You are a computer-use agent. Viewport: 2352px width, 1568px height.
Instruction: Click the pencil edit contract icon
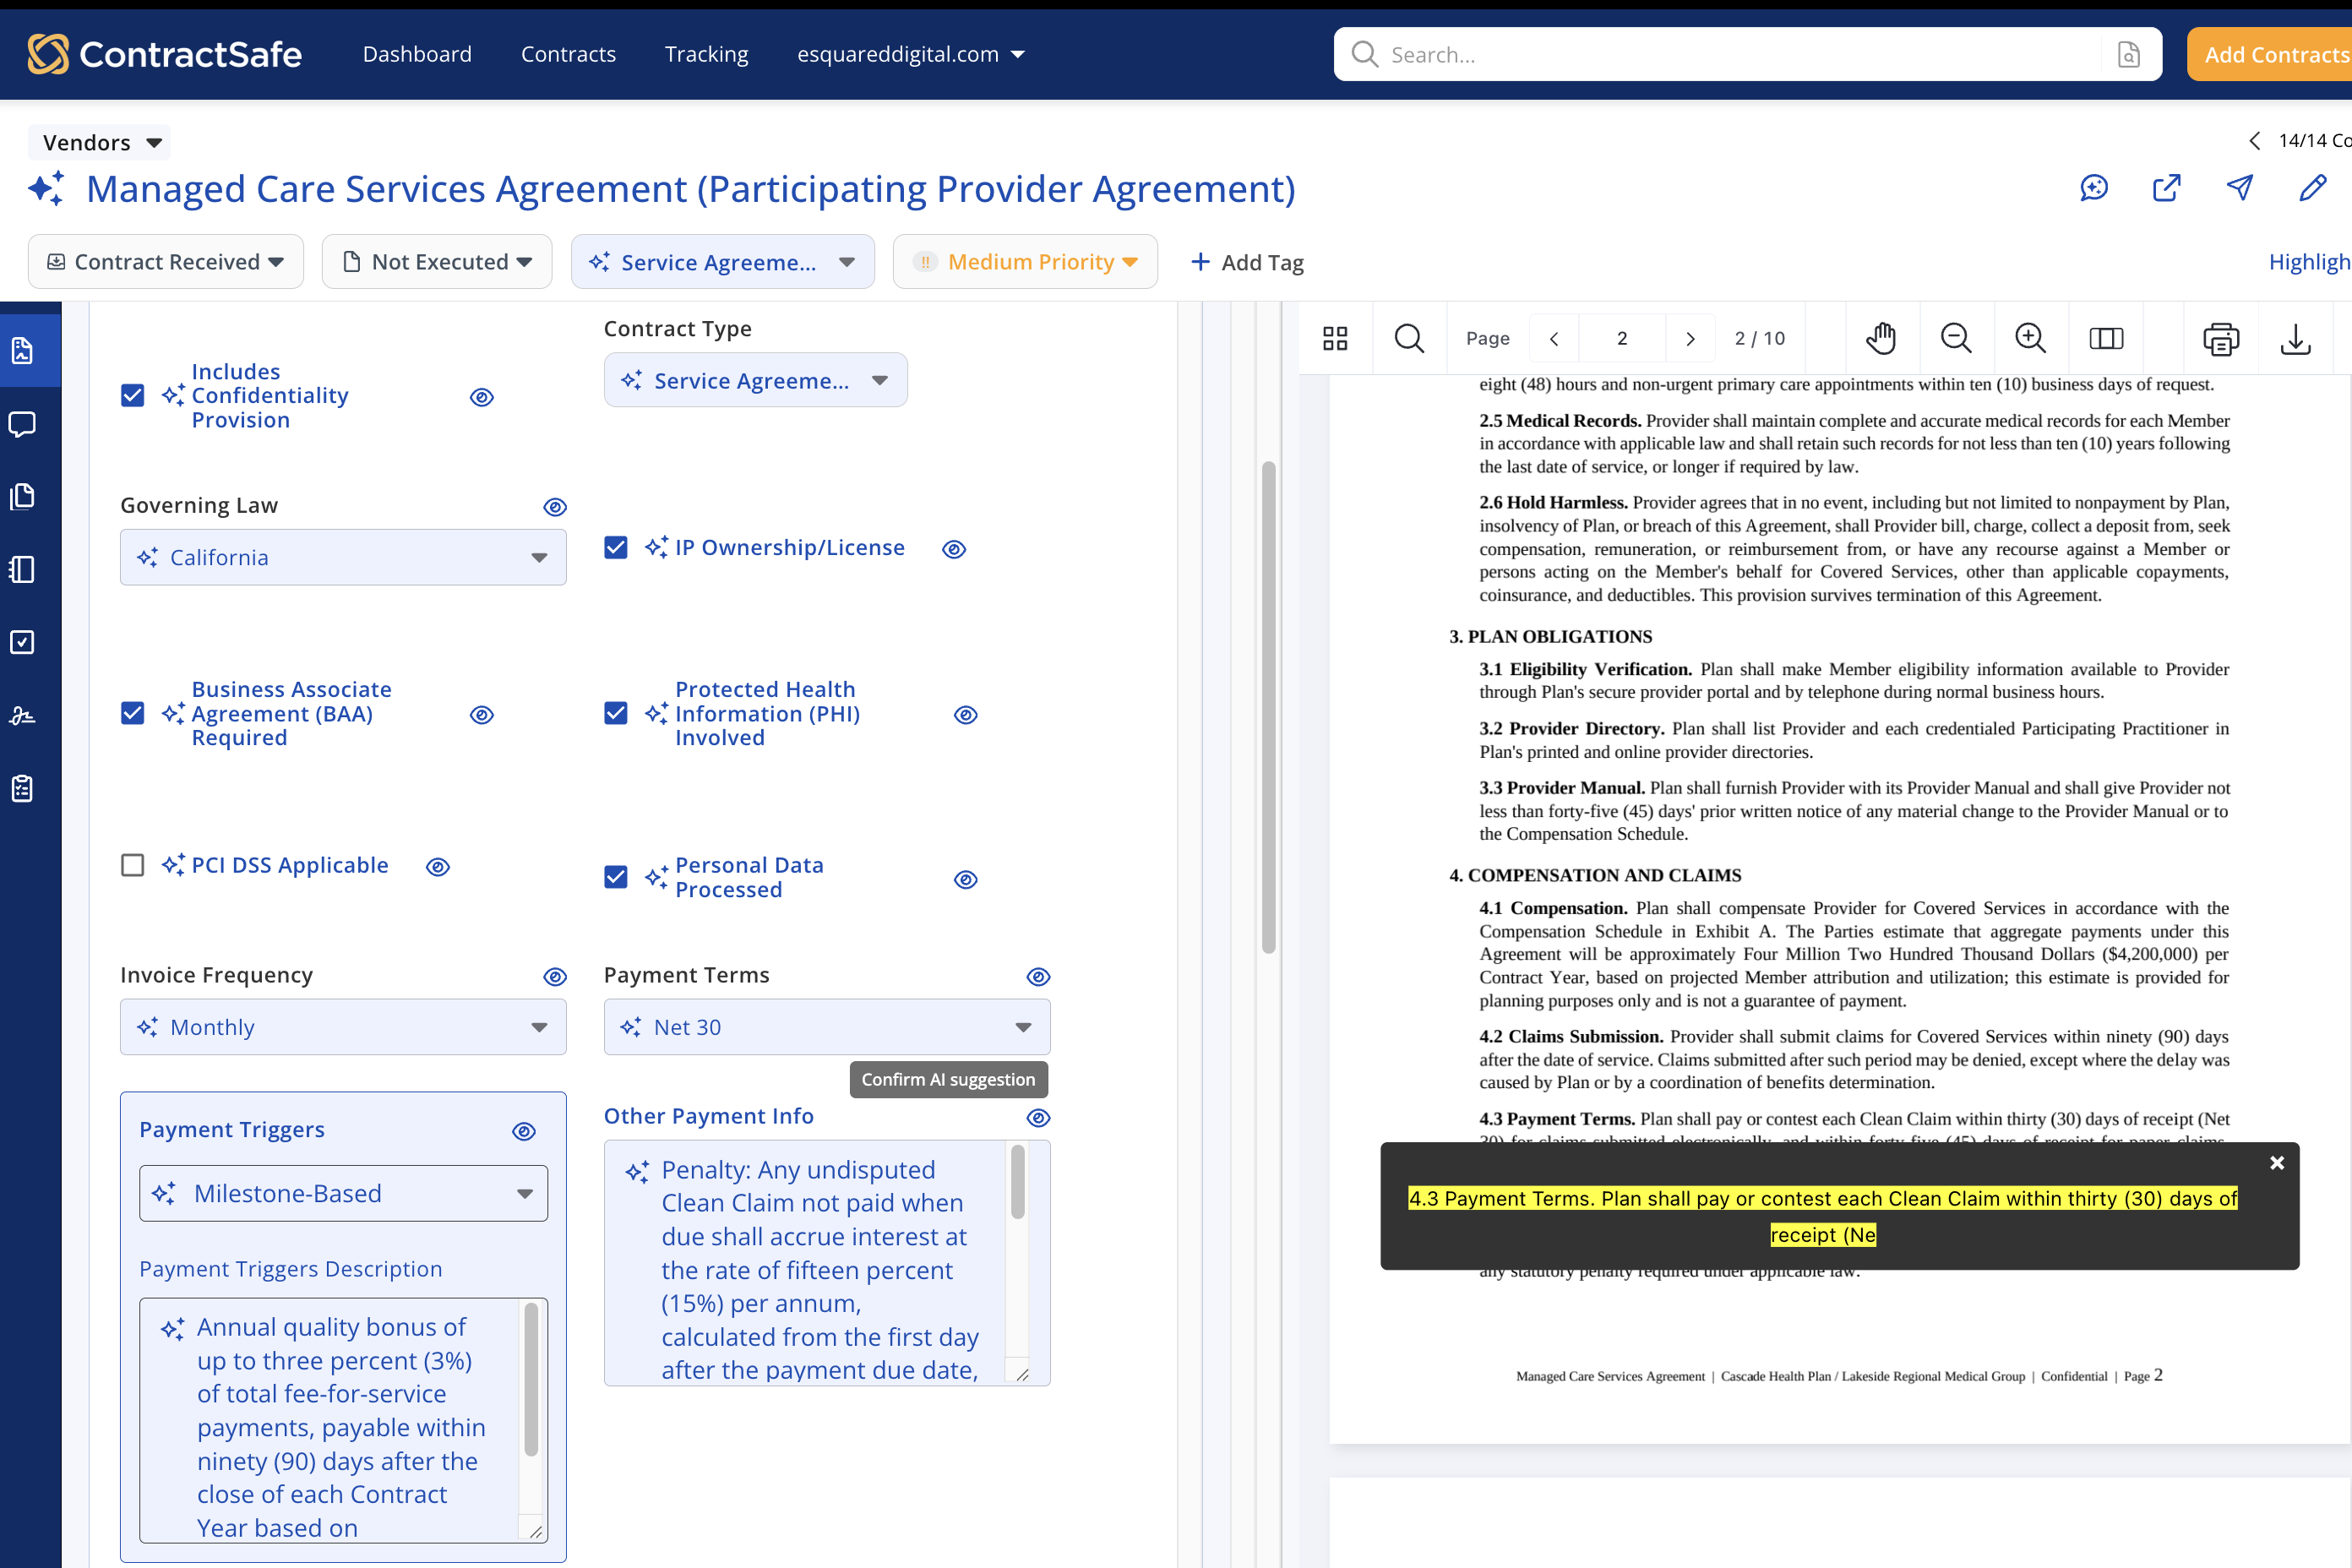click(2312, 188)
